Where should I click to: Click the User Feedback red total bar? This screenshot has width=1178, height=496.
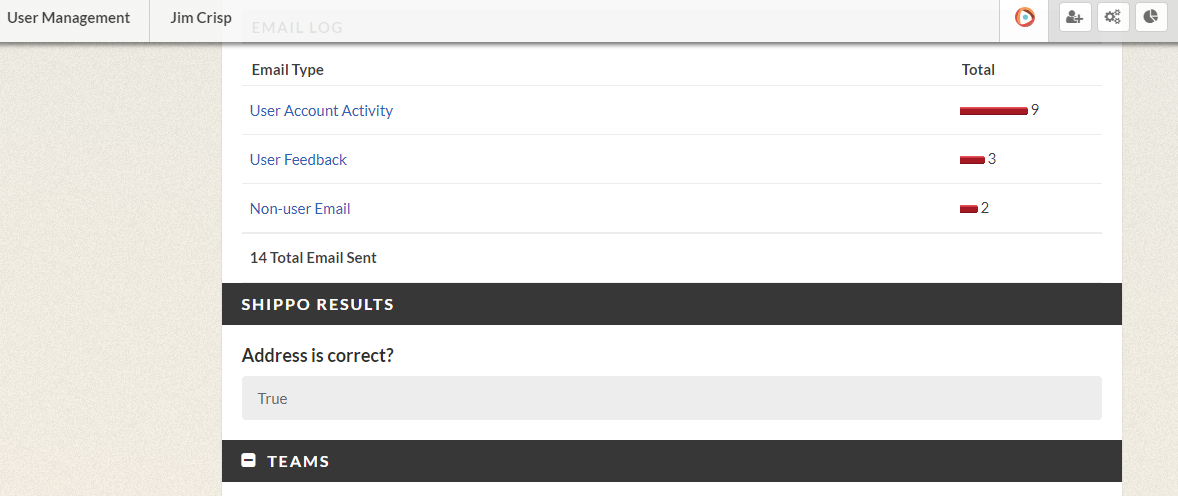point(972,160)
